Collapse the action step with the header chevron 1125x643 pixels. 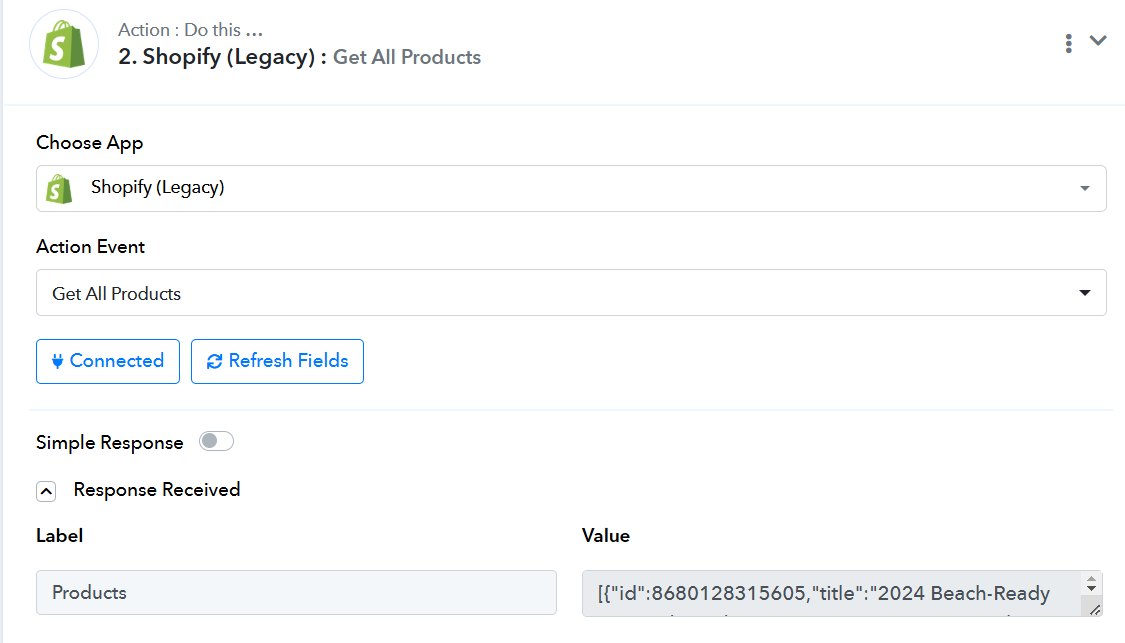tap(1098, 41)
